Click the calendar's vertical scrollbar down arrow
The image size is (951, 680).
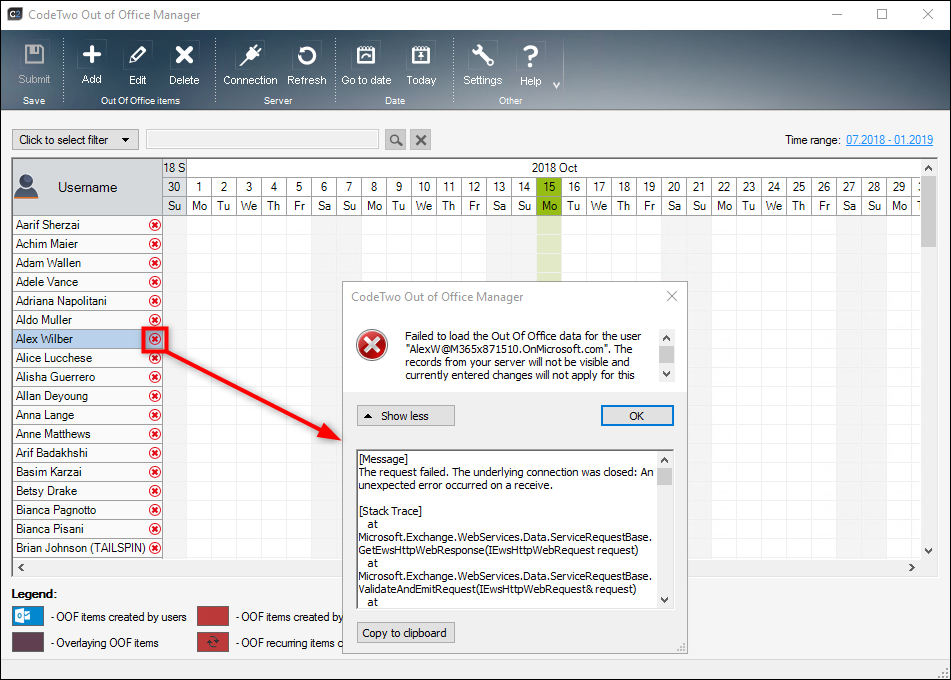click(929, 551)
